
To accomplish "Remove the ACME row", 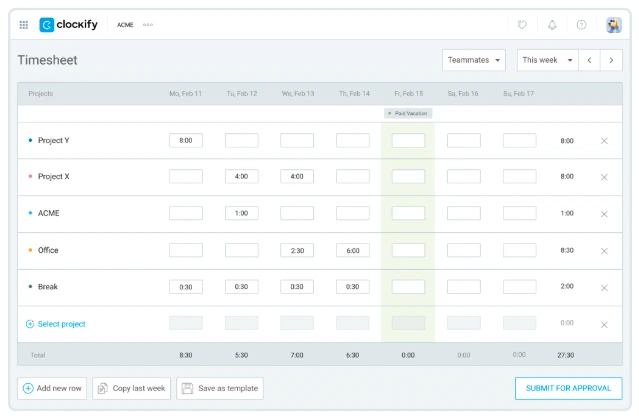I will click(x=604, y=214).
